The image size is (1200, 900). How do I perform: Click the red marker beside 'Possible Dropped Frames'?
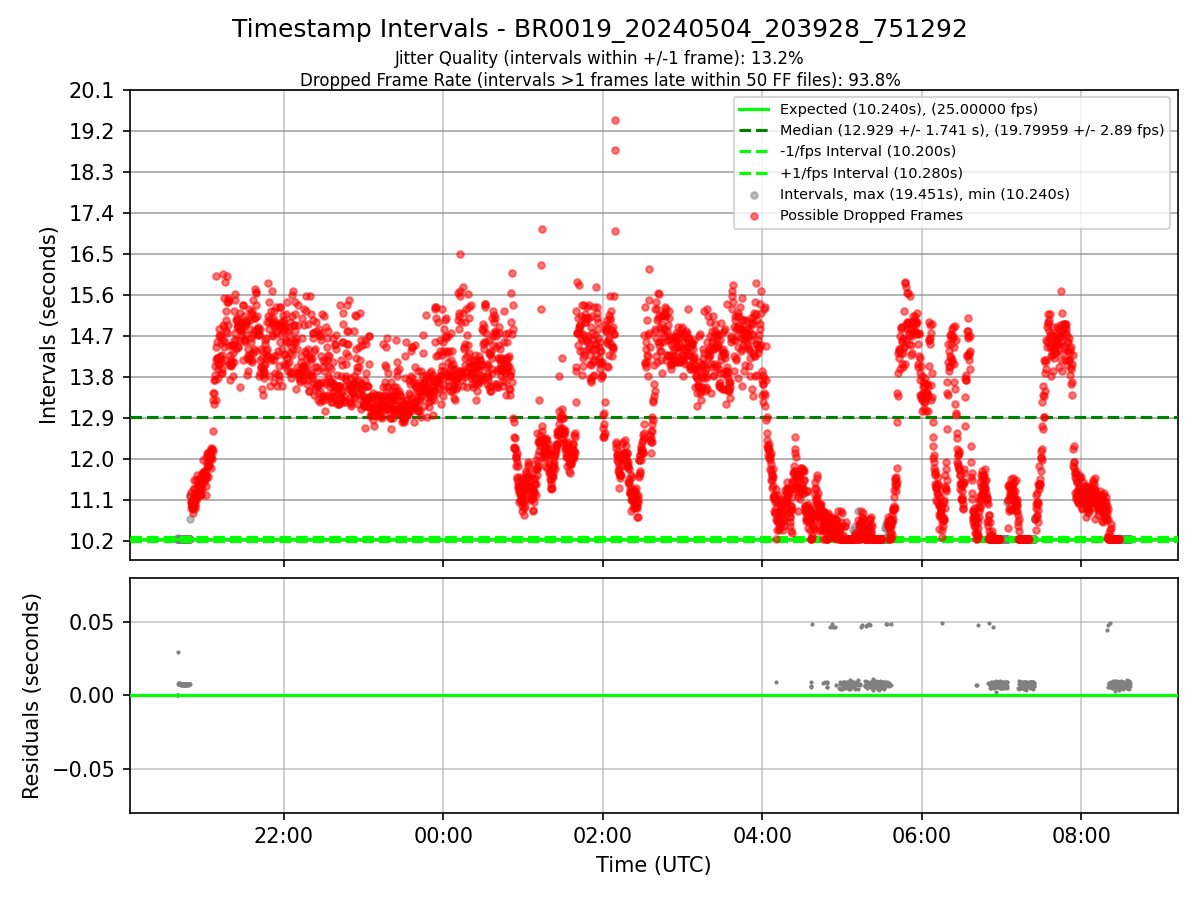755,215
